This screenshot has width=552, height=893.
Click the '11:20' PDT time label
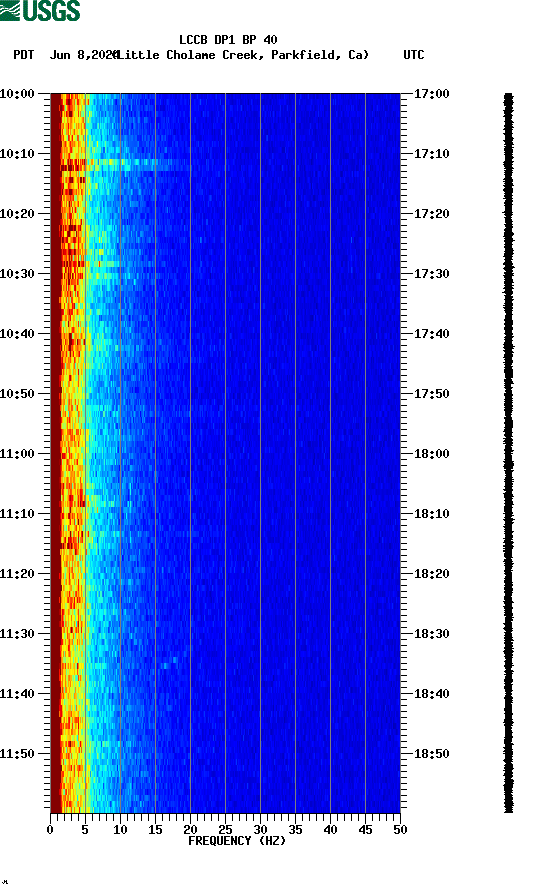tap(17, 574)
